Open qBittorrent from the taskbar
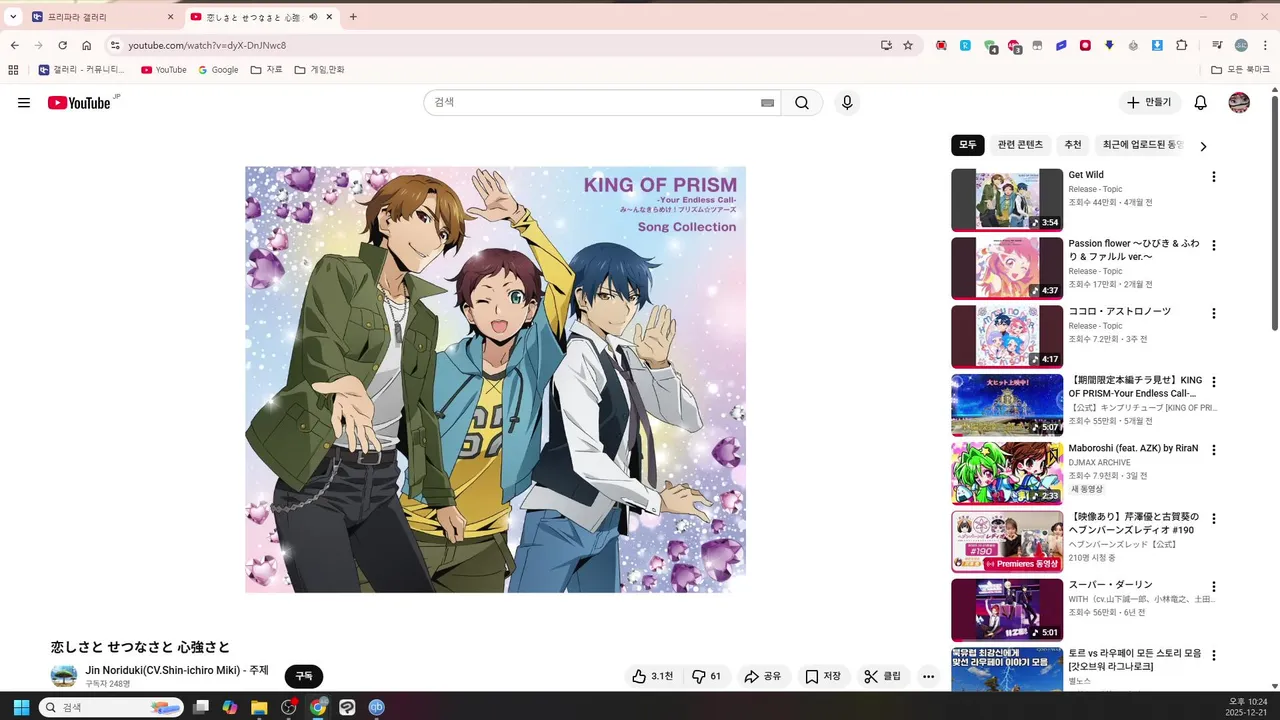 click(x=377, y=707)
